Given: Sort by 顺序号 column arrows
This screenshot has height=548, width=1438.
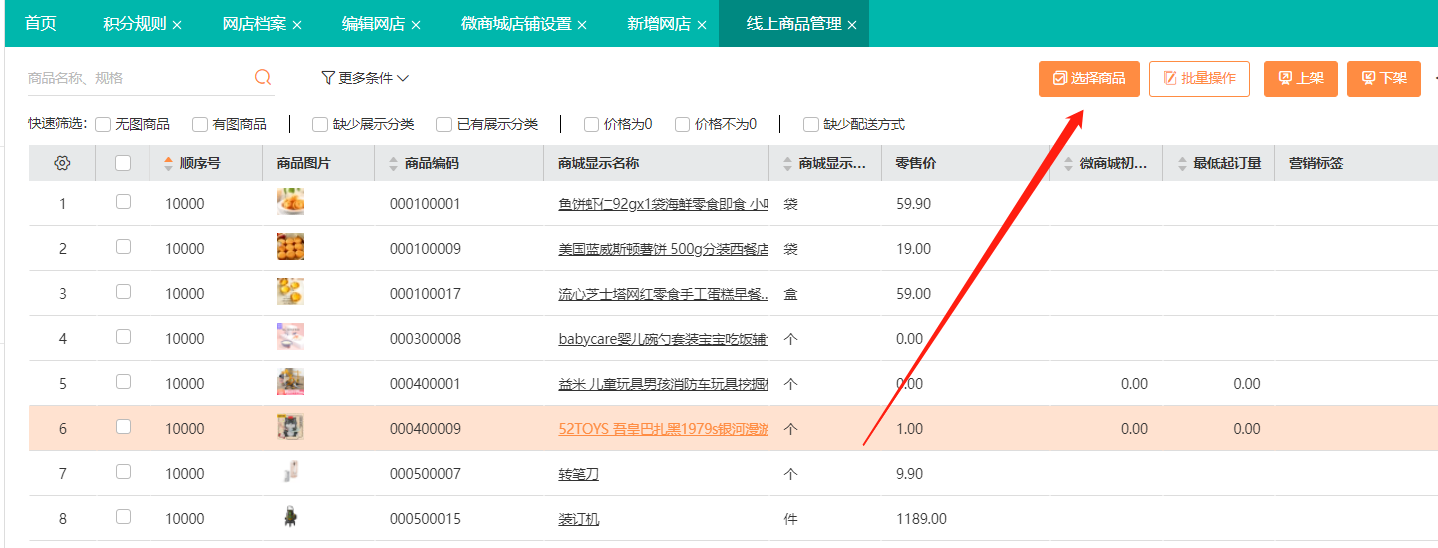Looking at the screenshot, I should pyautogui.click(x=168, y=163).
